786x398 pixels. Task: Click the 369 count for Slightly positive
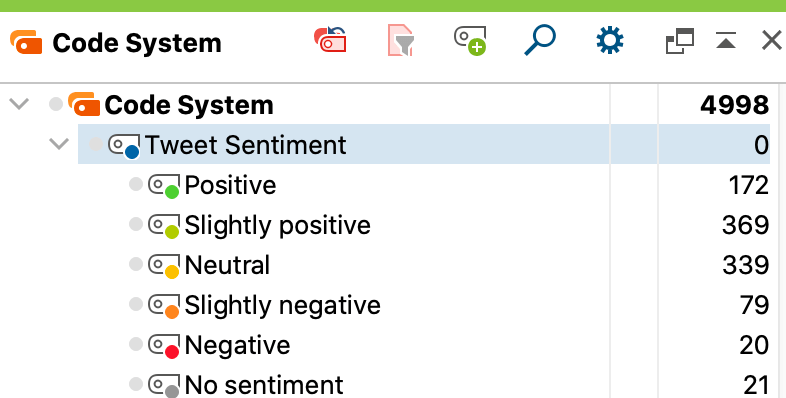(x=745, y=225)
